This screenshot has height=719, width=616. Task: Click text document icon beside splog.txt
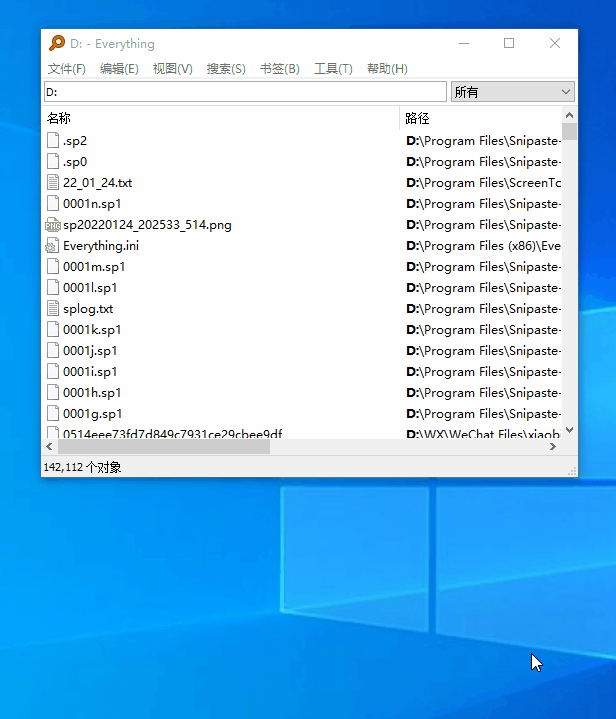click(53, 309)
